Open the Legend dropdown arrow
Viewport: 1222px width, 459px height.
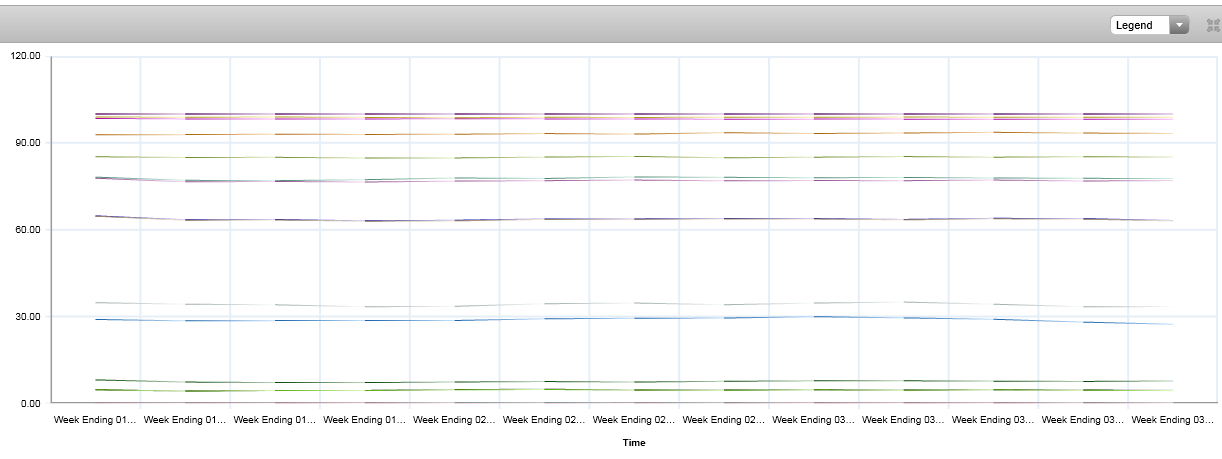pyautogui.click(x=1179, y=25)
